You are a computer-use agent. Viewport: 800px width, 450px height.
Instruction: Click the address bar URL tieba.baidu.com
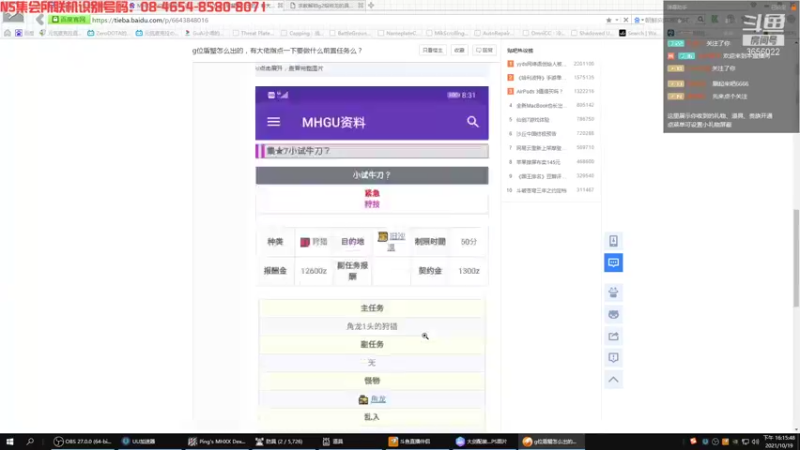click(151, 20)
